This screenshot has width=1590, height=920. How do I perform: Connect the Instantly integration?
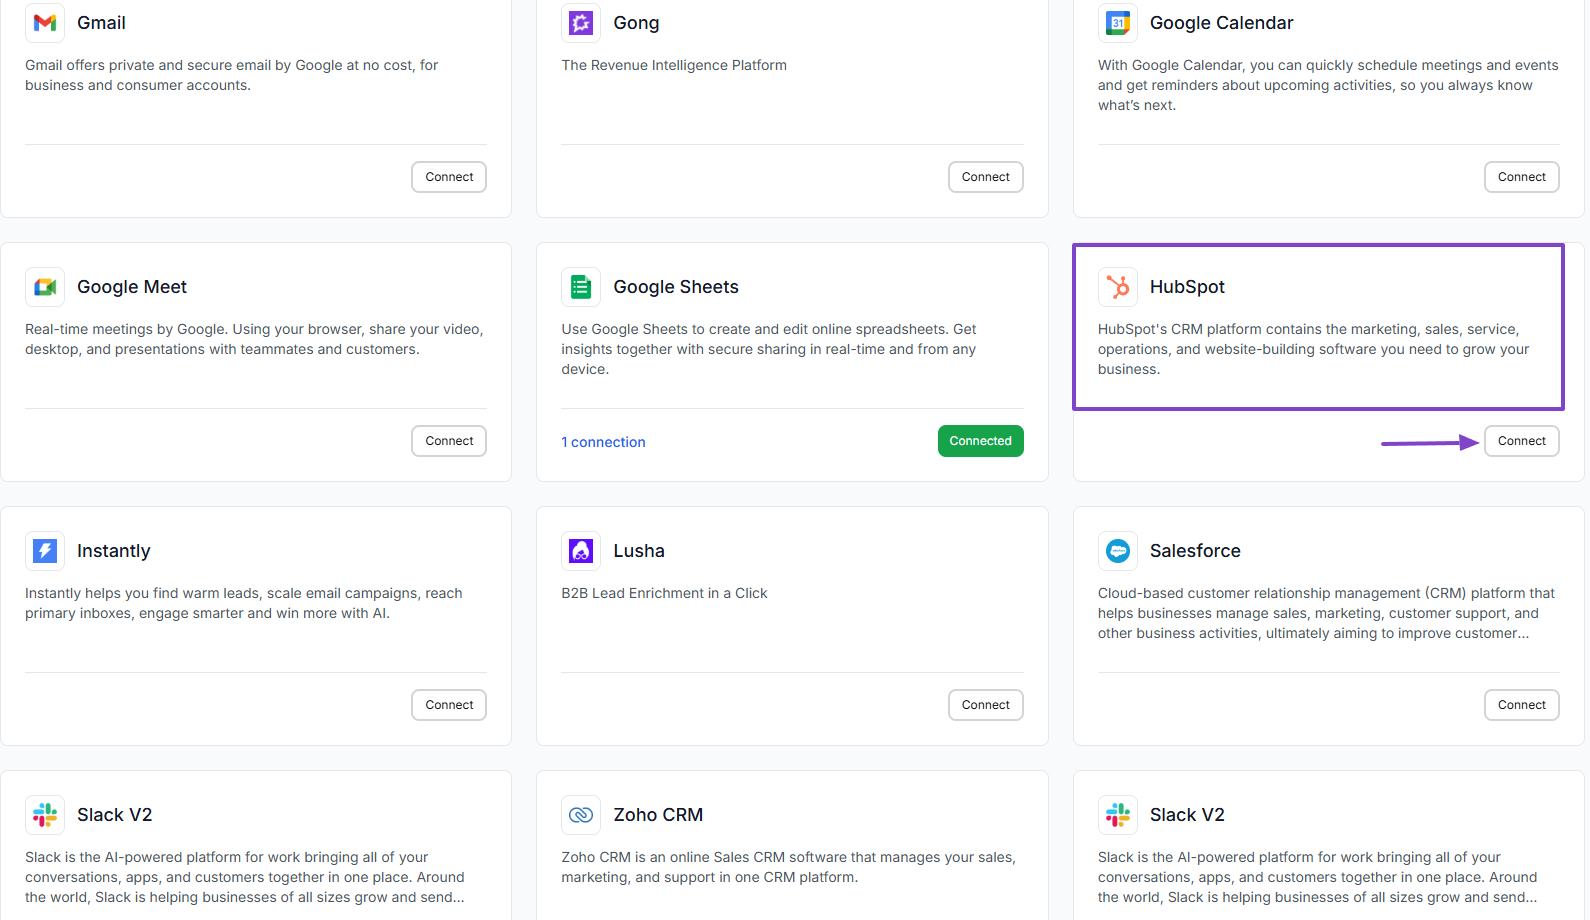point(449,705)
